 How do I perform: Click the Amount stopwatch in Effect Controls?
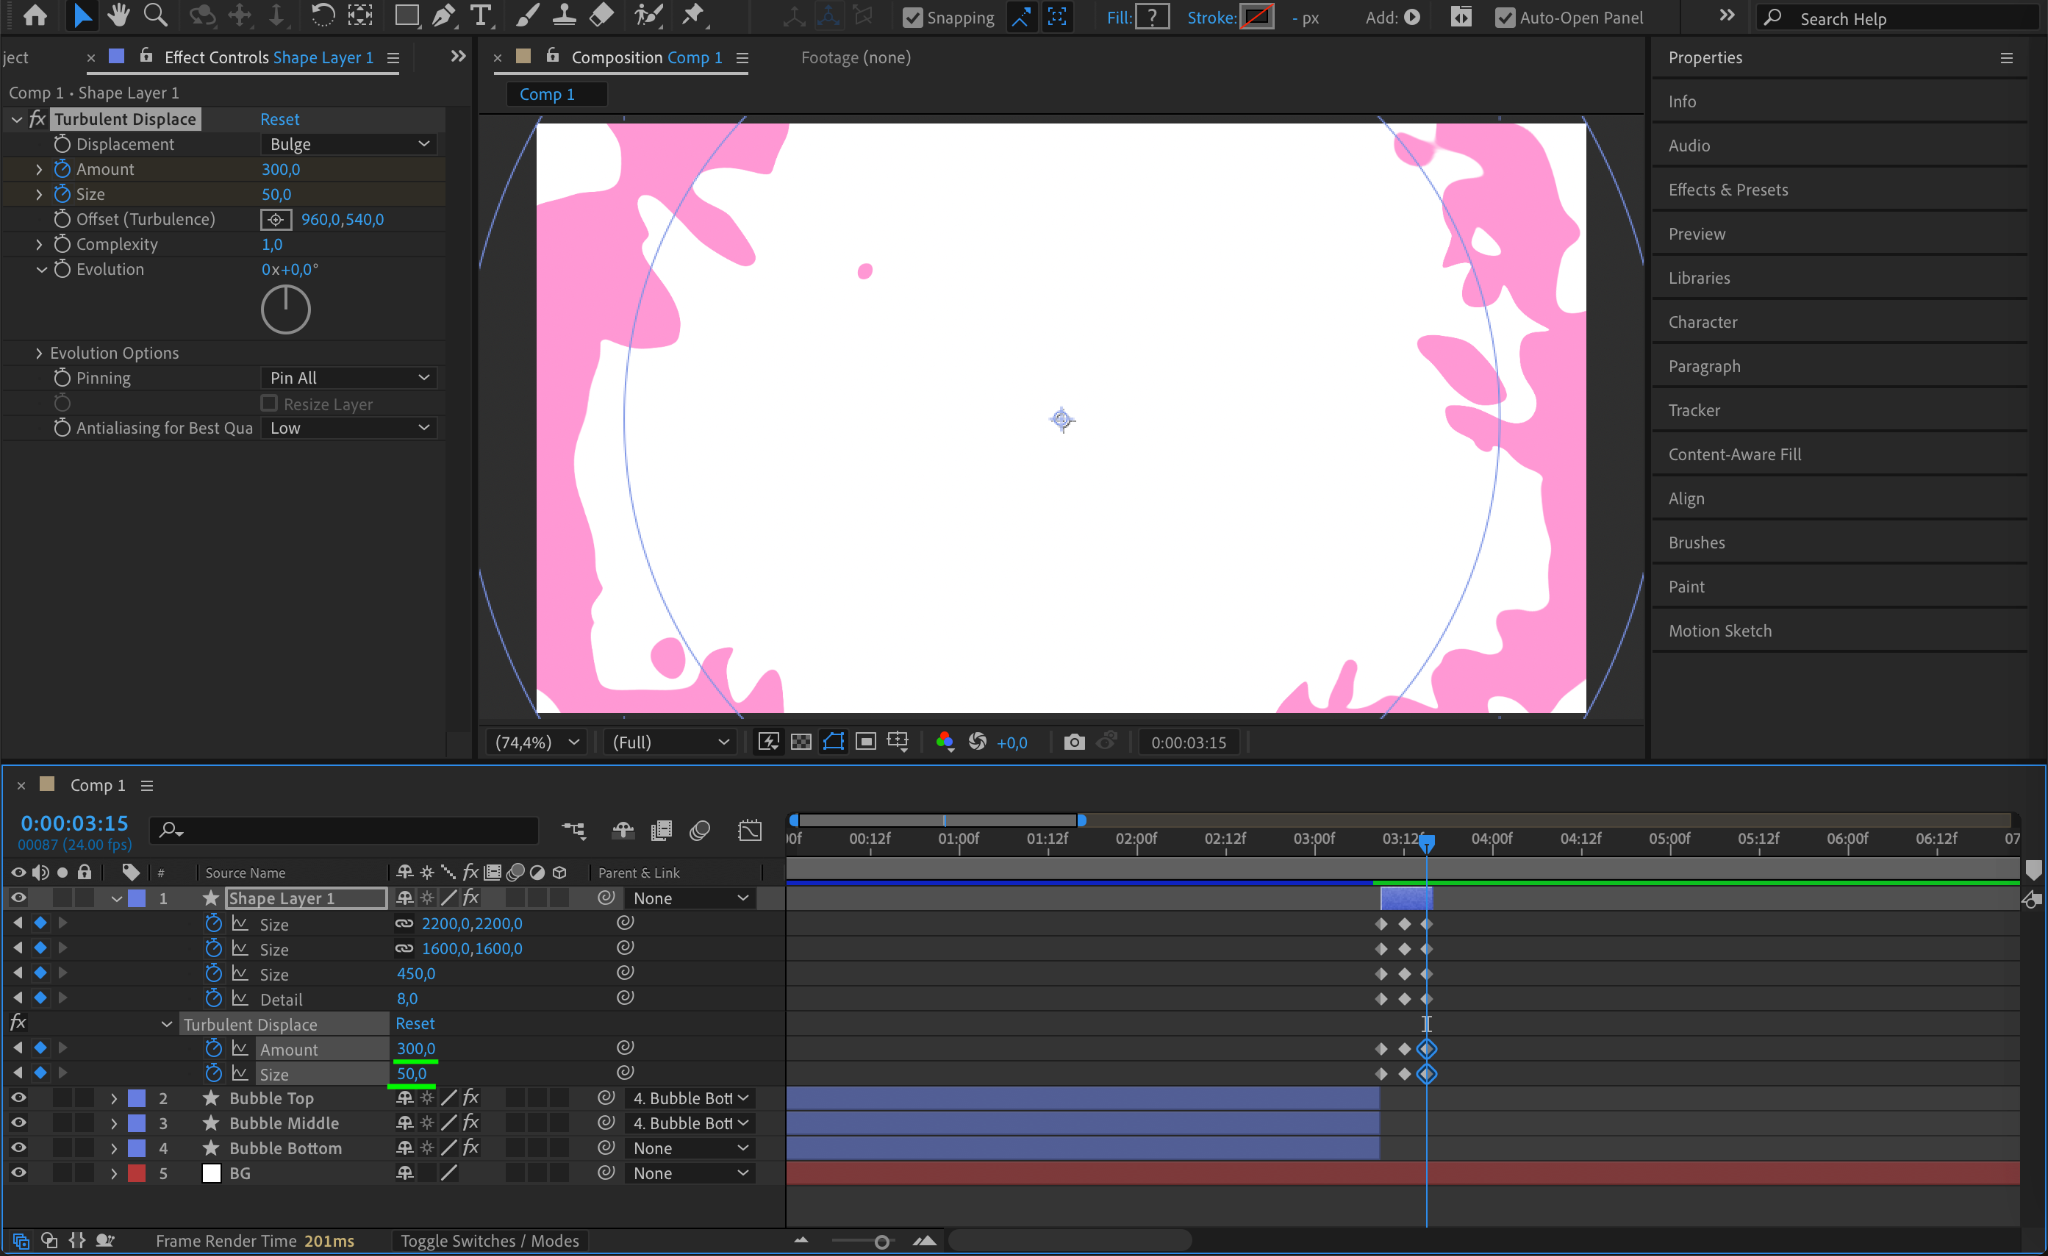tap(62, 169)
